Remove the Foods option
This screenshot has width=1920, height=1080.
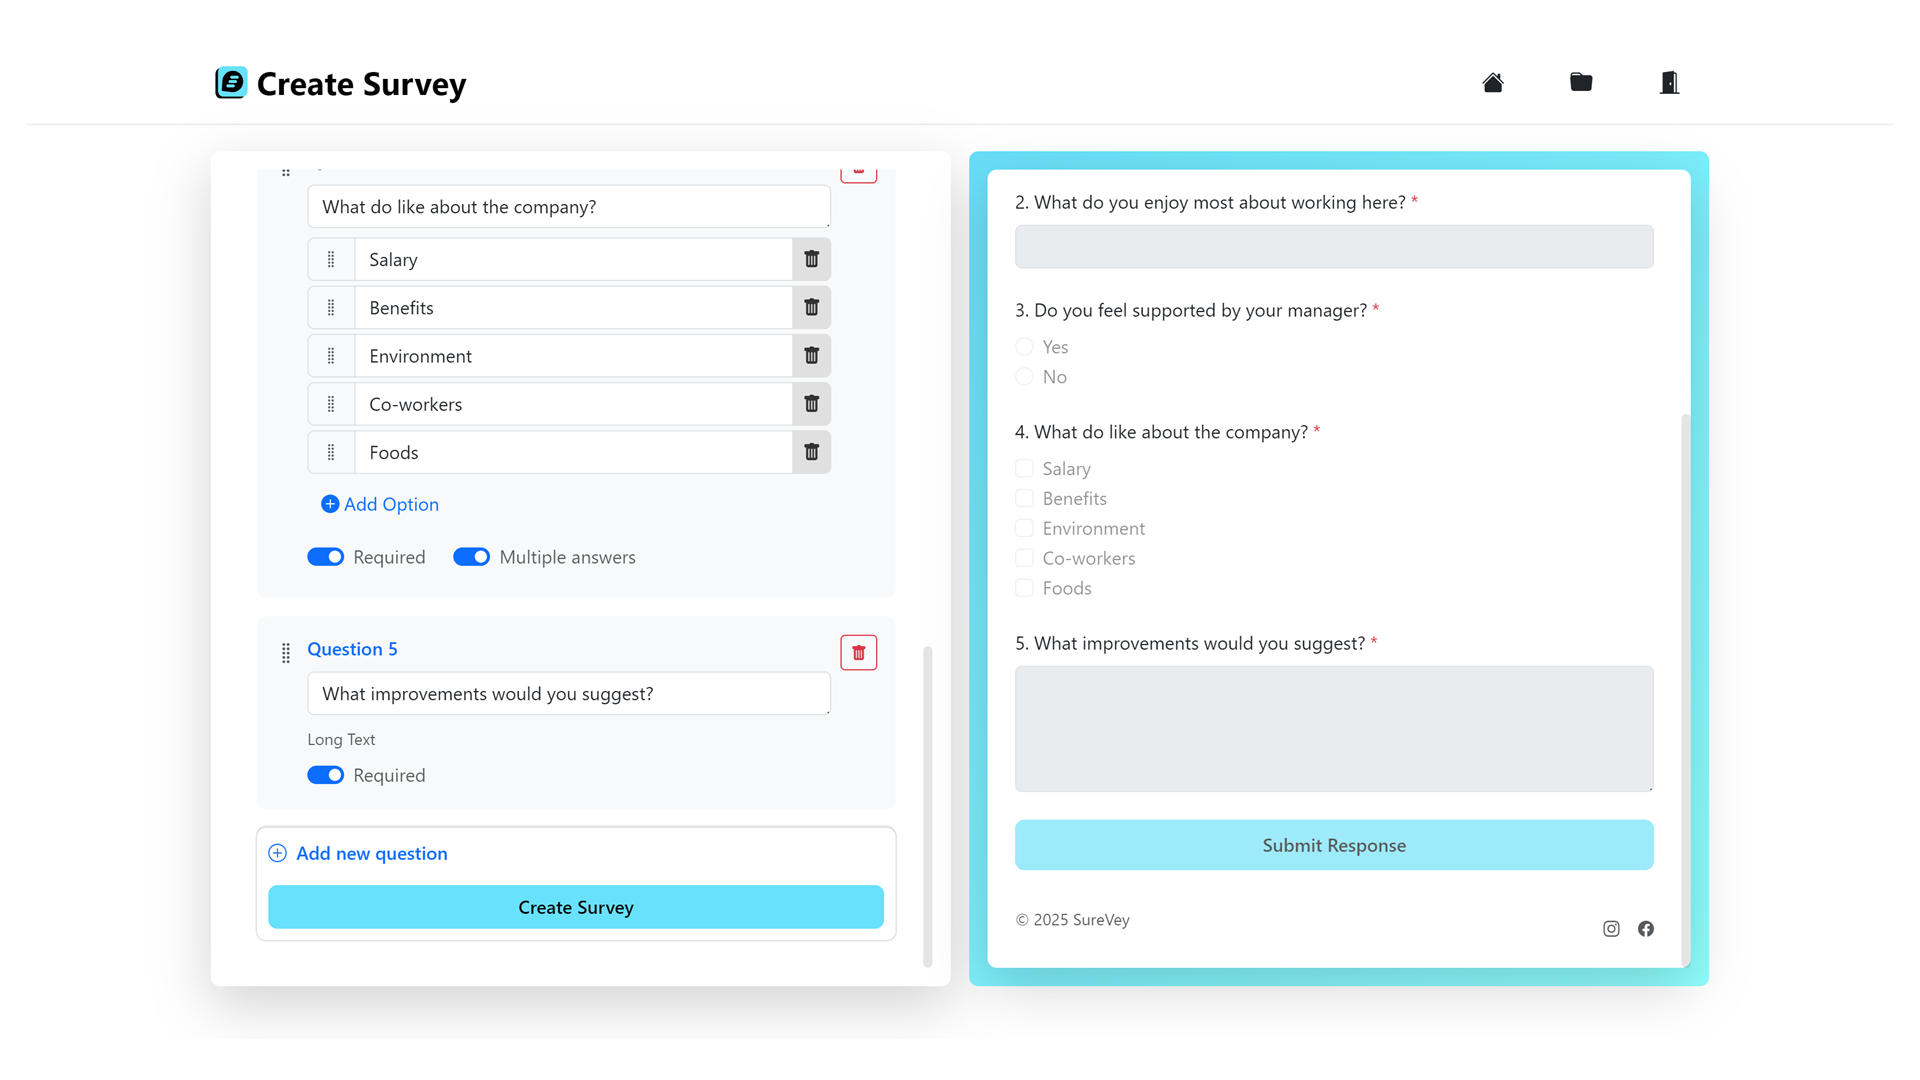[x=811, y=453]
